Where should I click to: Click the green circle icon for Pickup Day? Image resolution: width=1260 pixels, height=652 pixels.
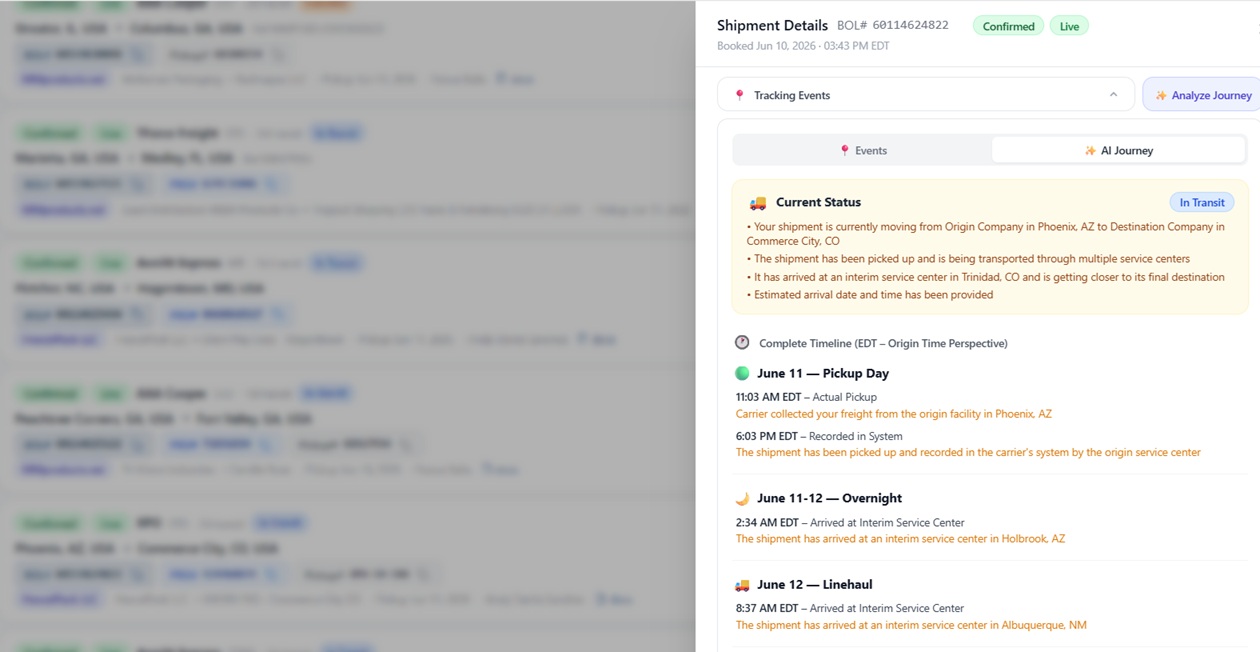click(742, 373)
